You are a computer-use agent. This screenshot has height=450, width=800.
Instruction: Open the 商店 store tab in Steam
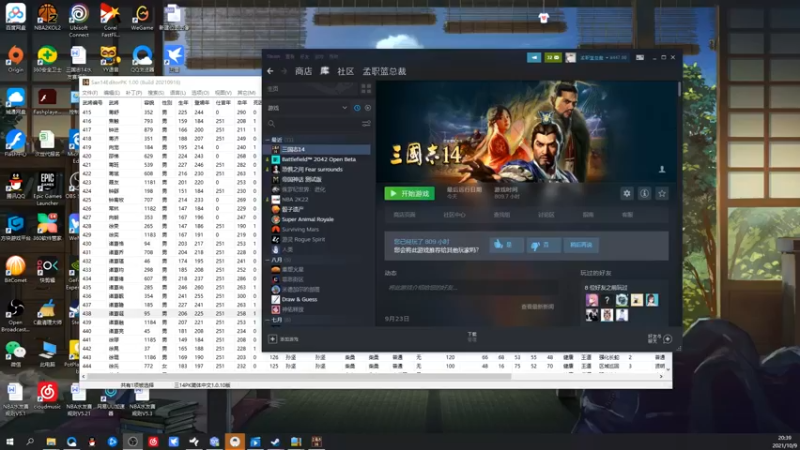[x=304, y=71]
